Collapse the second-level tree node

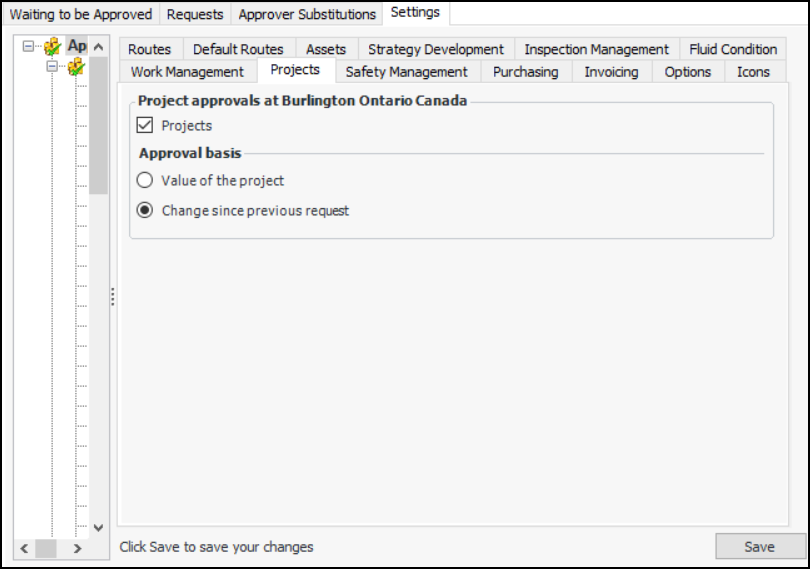[x=52, y=67]
